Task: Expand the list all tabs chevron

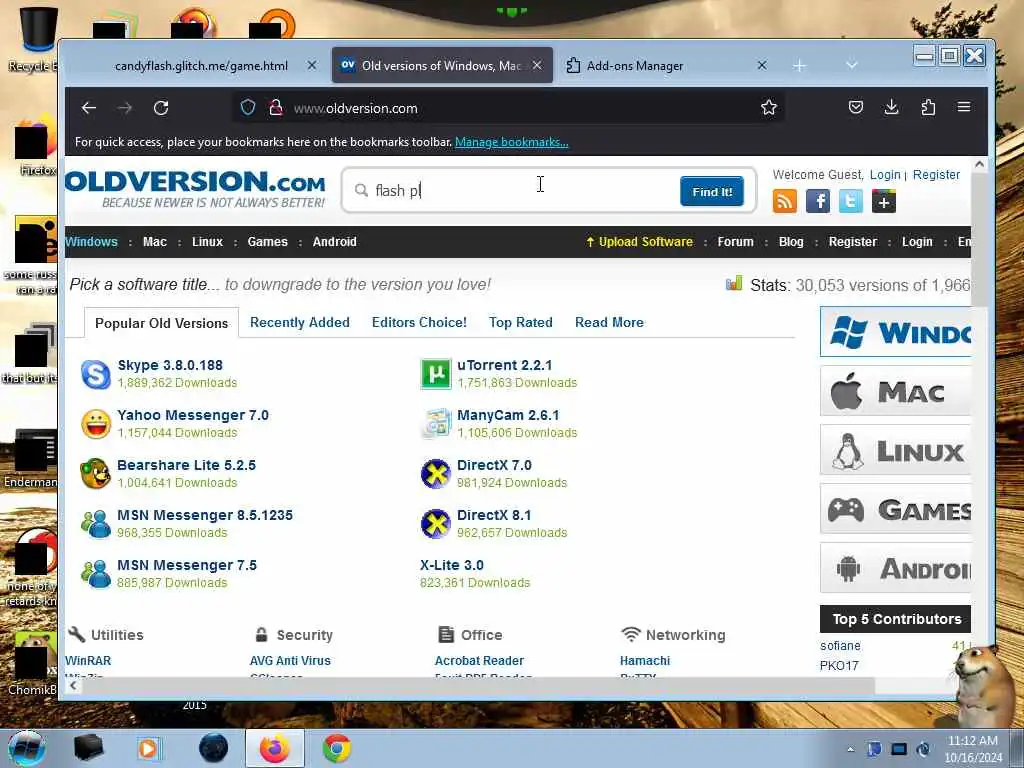Action: 851,65
